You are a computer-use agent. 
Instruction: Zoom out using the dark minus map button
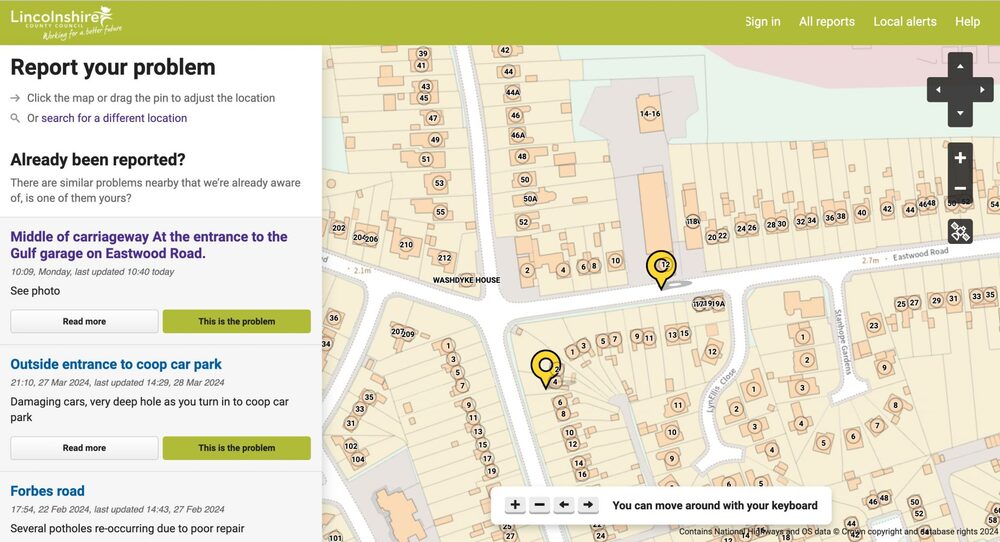tap(960, 189)
